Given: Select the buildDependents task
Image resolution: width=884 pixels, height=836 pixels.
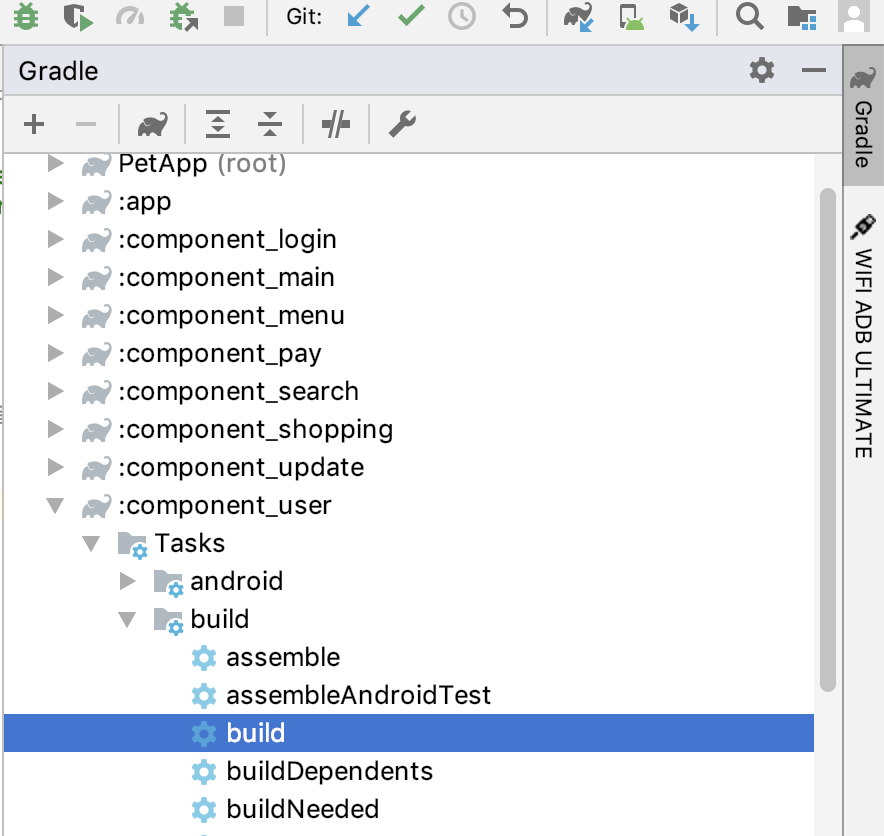Looking at the screenshot, I should pyautogui.click(x=409, y=771).
